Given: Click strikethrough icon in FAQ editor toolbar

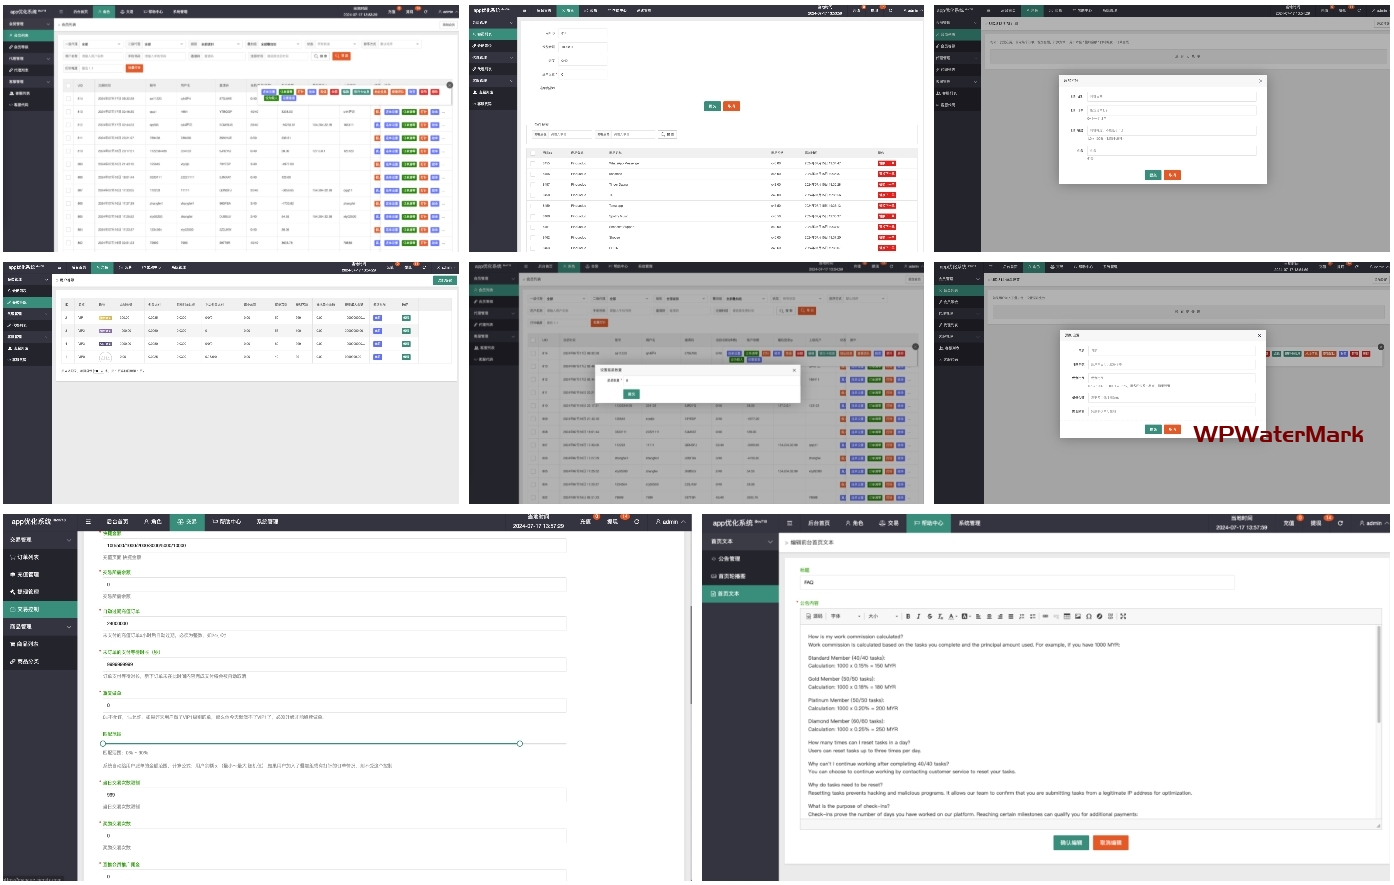Looking at the screenshot, I should 929,616.
